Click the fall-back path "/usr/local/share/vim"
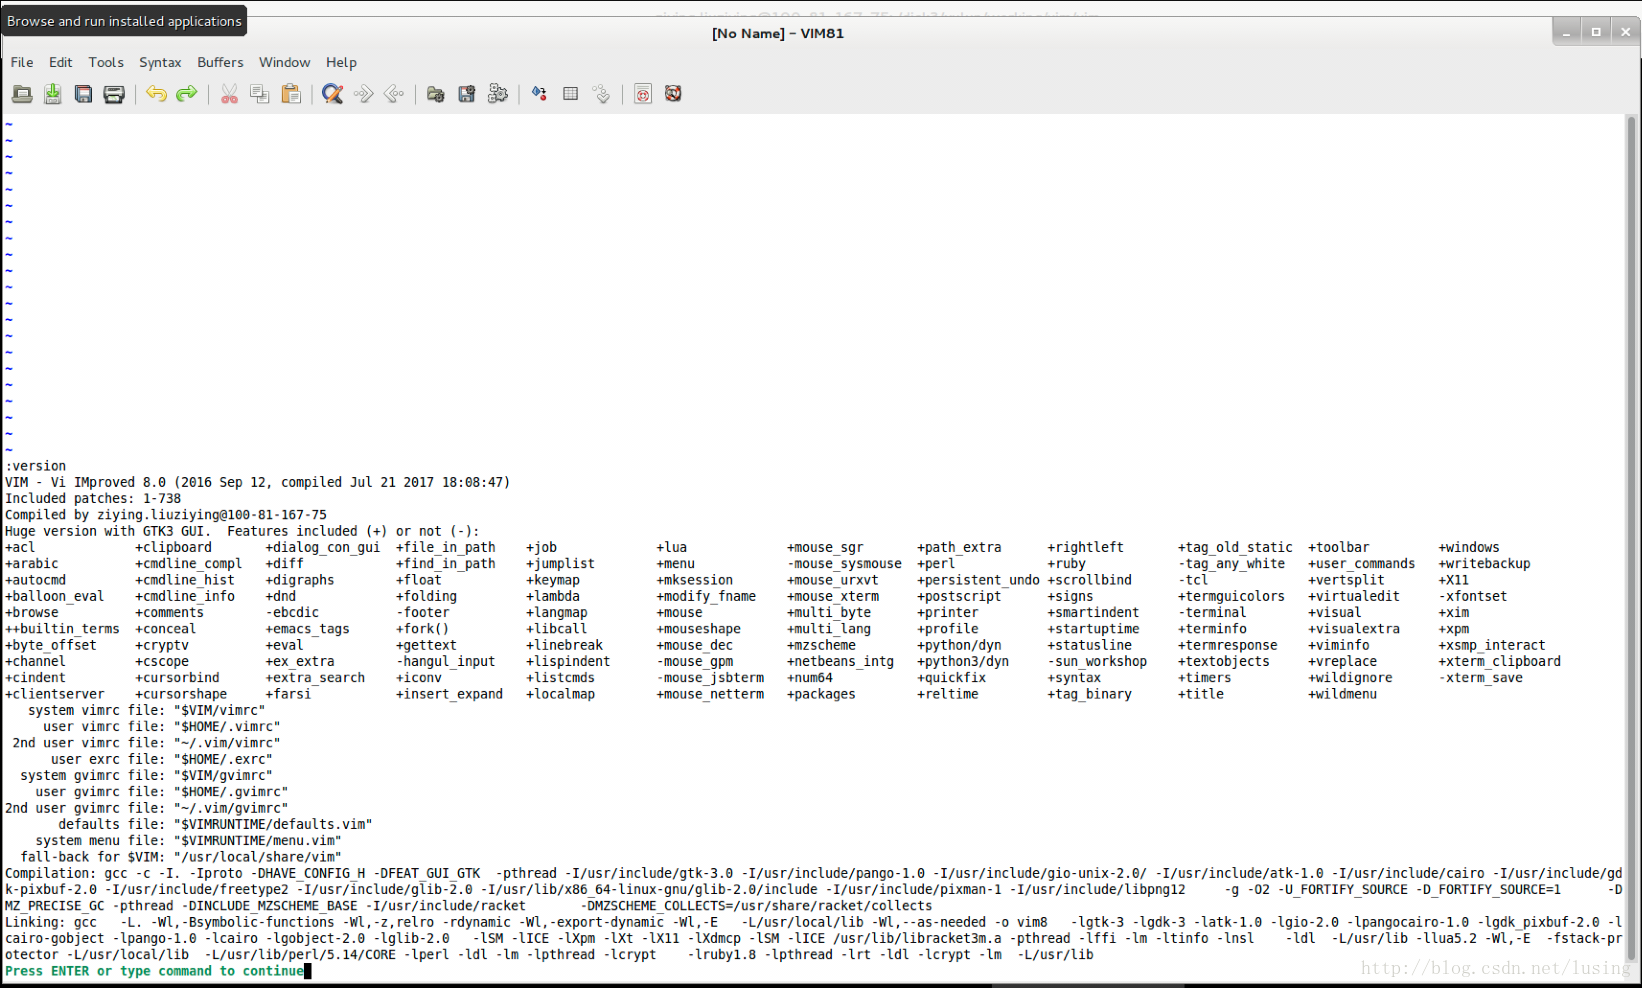Image resolution: width=1642 pixels, height=988 pixels. coord(258,857)
